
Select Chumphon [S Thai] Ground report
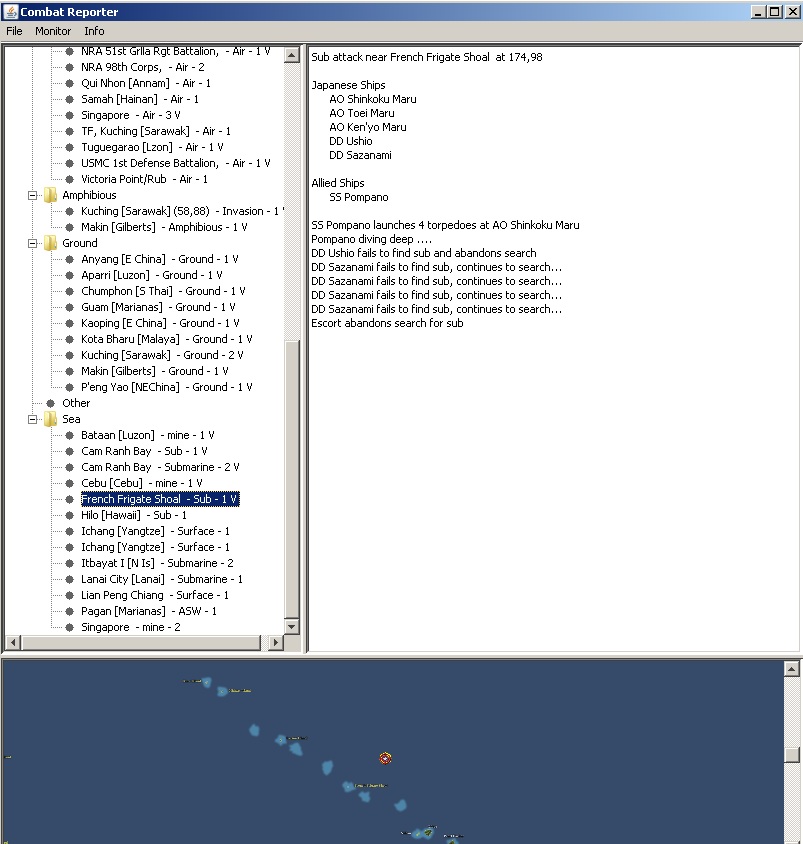tap(163, 291)
